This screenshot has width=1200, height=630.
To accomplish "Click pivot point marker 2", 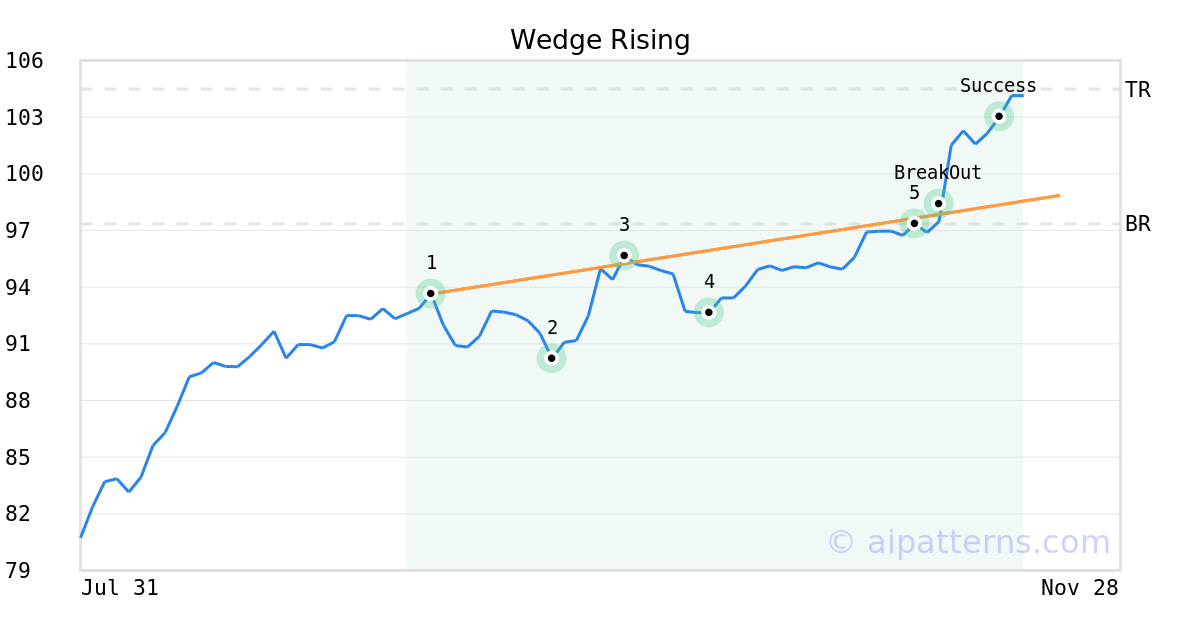I will point(551,358).
